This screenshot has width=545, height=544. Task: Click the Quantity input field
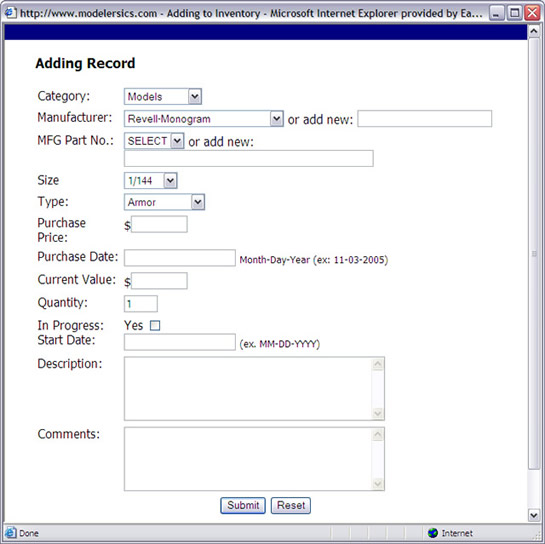click(141, 304)
